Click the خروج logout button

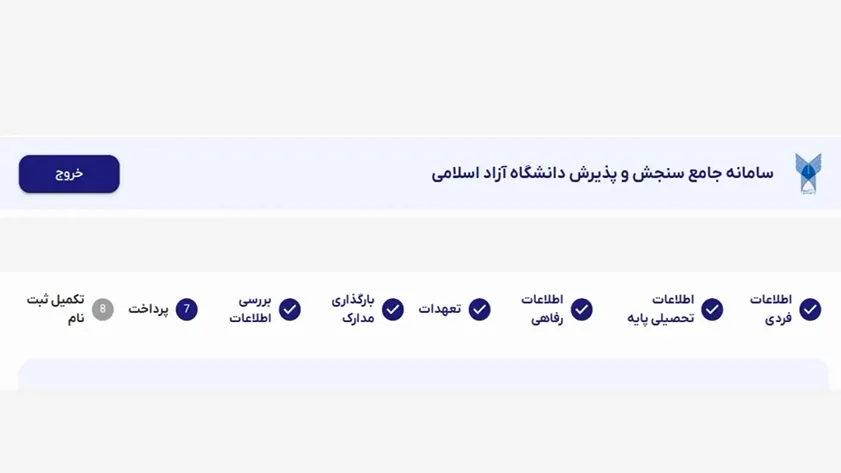[x=69, y=174]
